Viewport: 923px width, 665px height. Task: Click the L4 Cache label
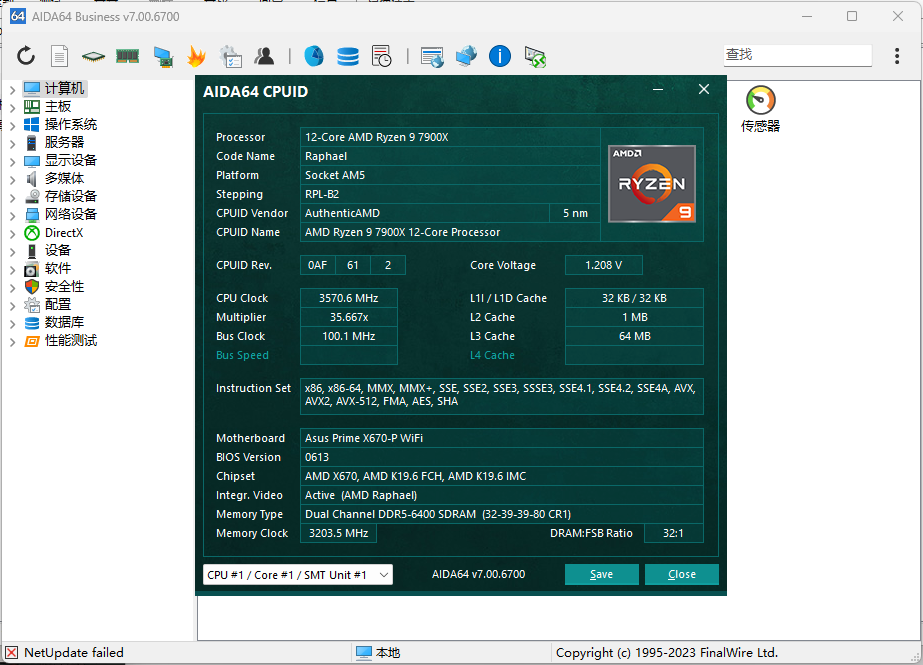pyautogui.click(x=492, y=355)
